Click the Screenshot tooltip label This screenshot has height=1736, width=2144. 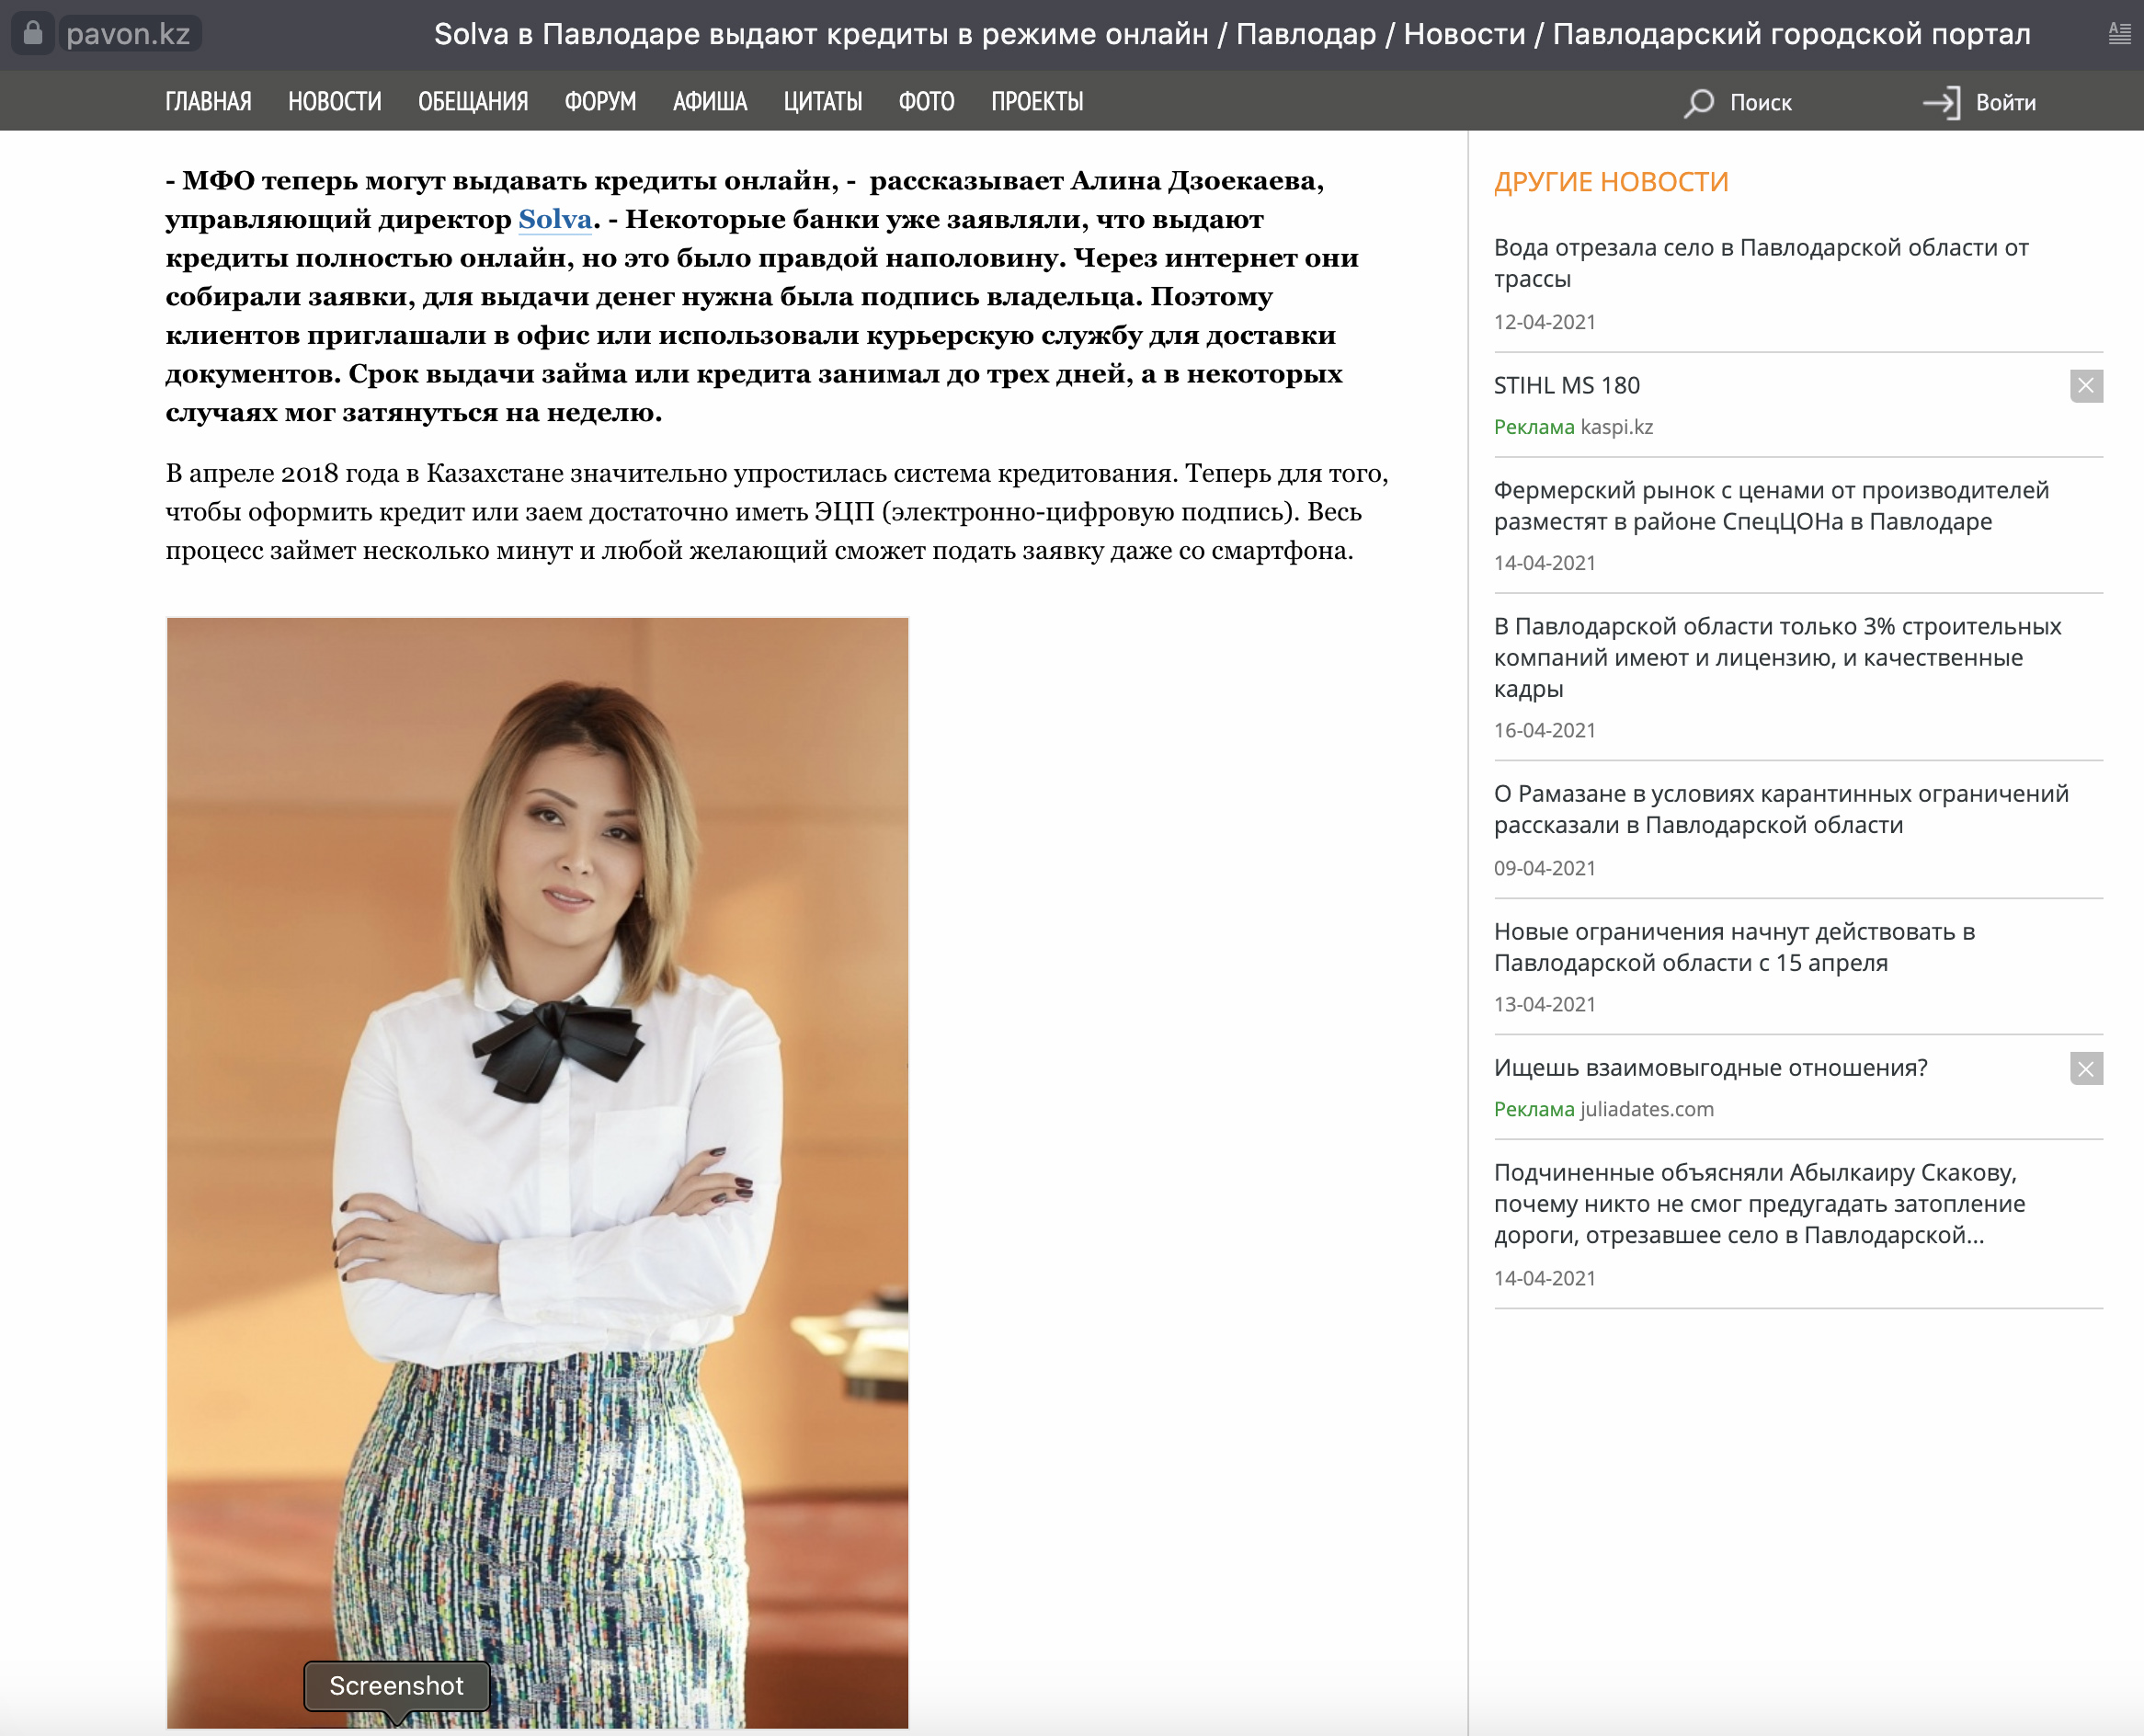point(397,1686)
